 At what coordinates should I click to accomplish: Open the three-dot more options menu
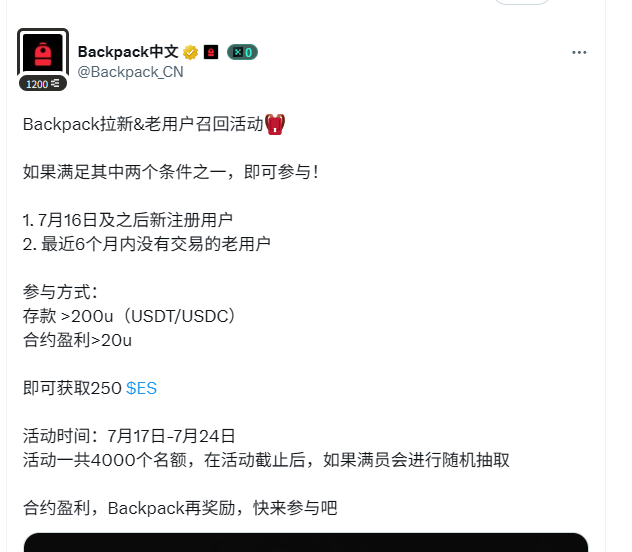pos(579,52)
